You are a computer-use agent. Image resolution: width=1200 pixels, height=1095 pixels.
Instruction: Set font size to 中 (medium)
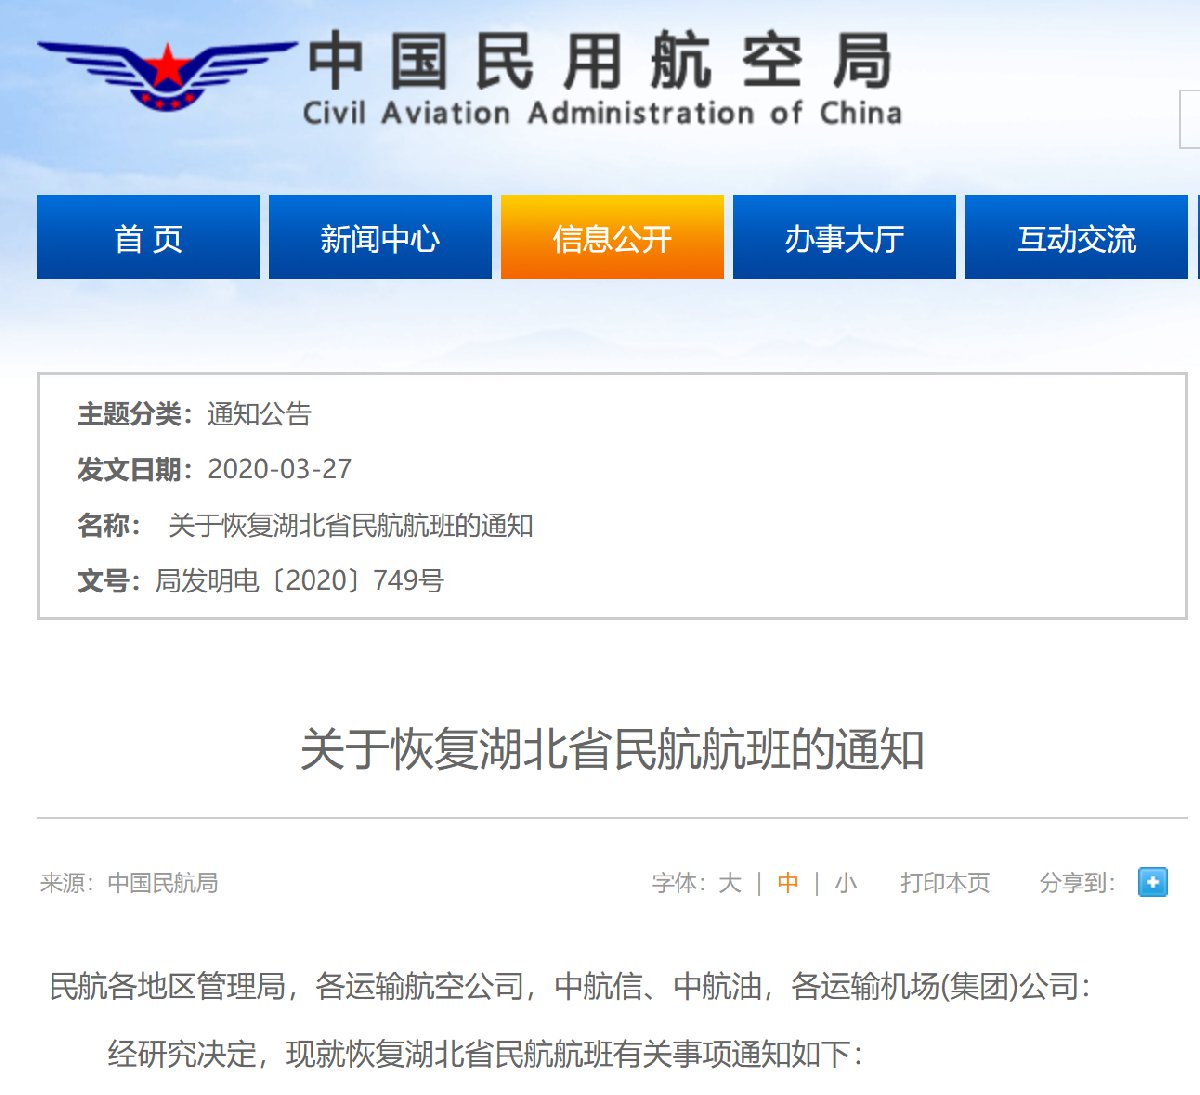788,883
